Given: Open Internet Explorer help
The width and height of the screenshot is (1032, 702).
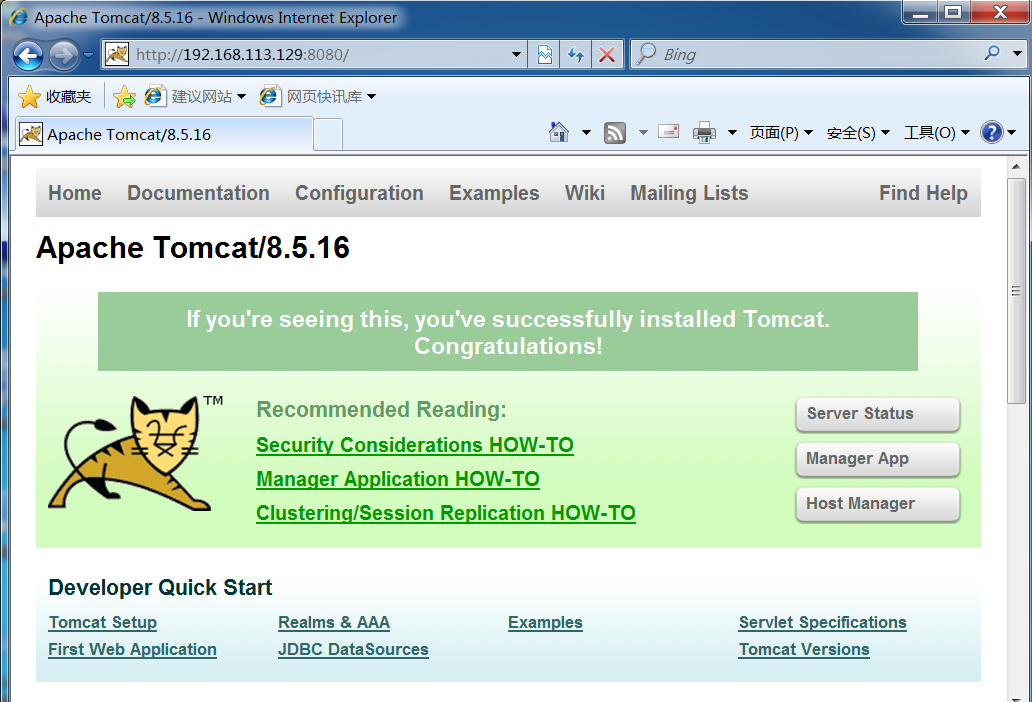Looking at the screenshot, I should (x=994, y=131).
